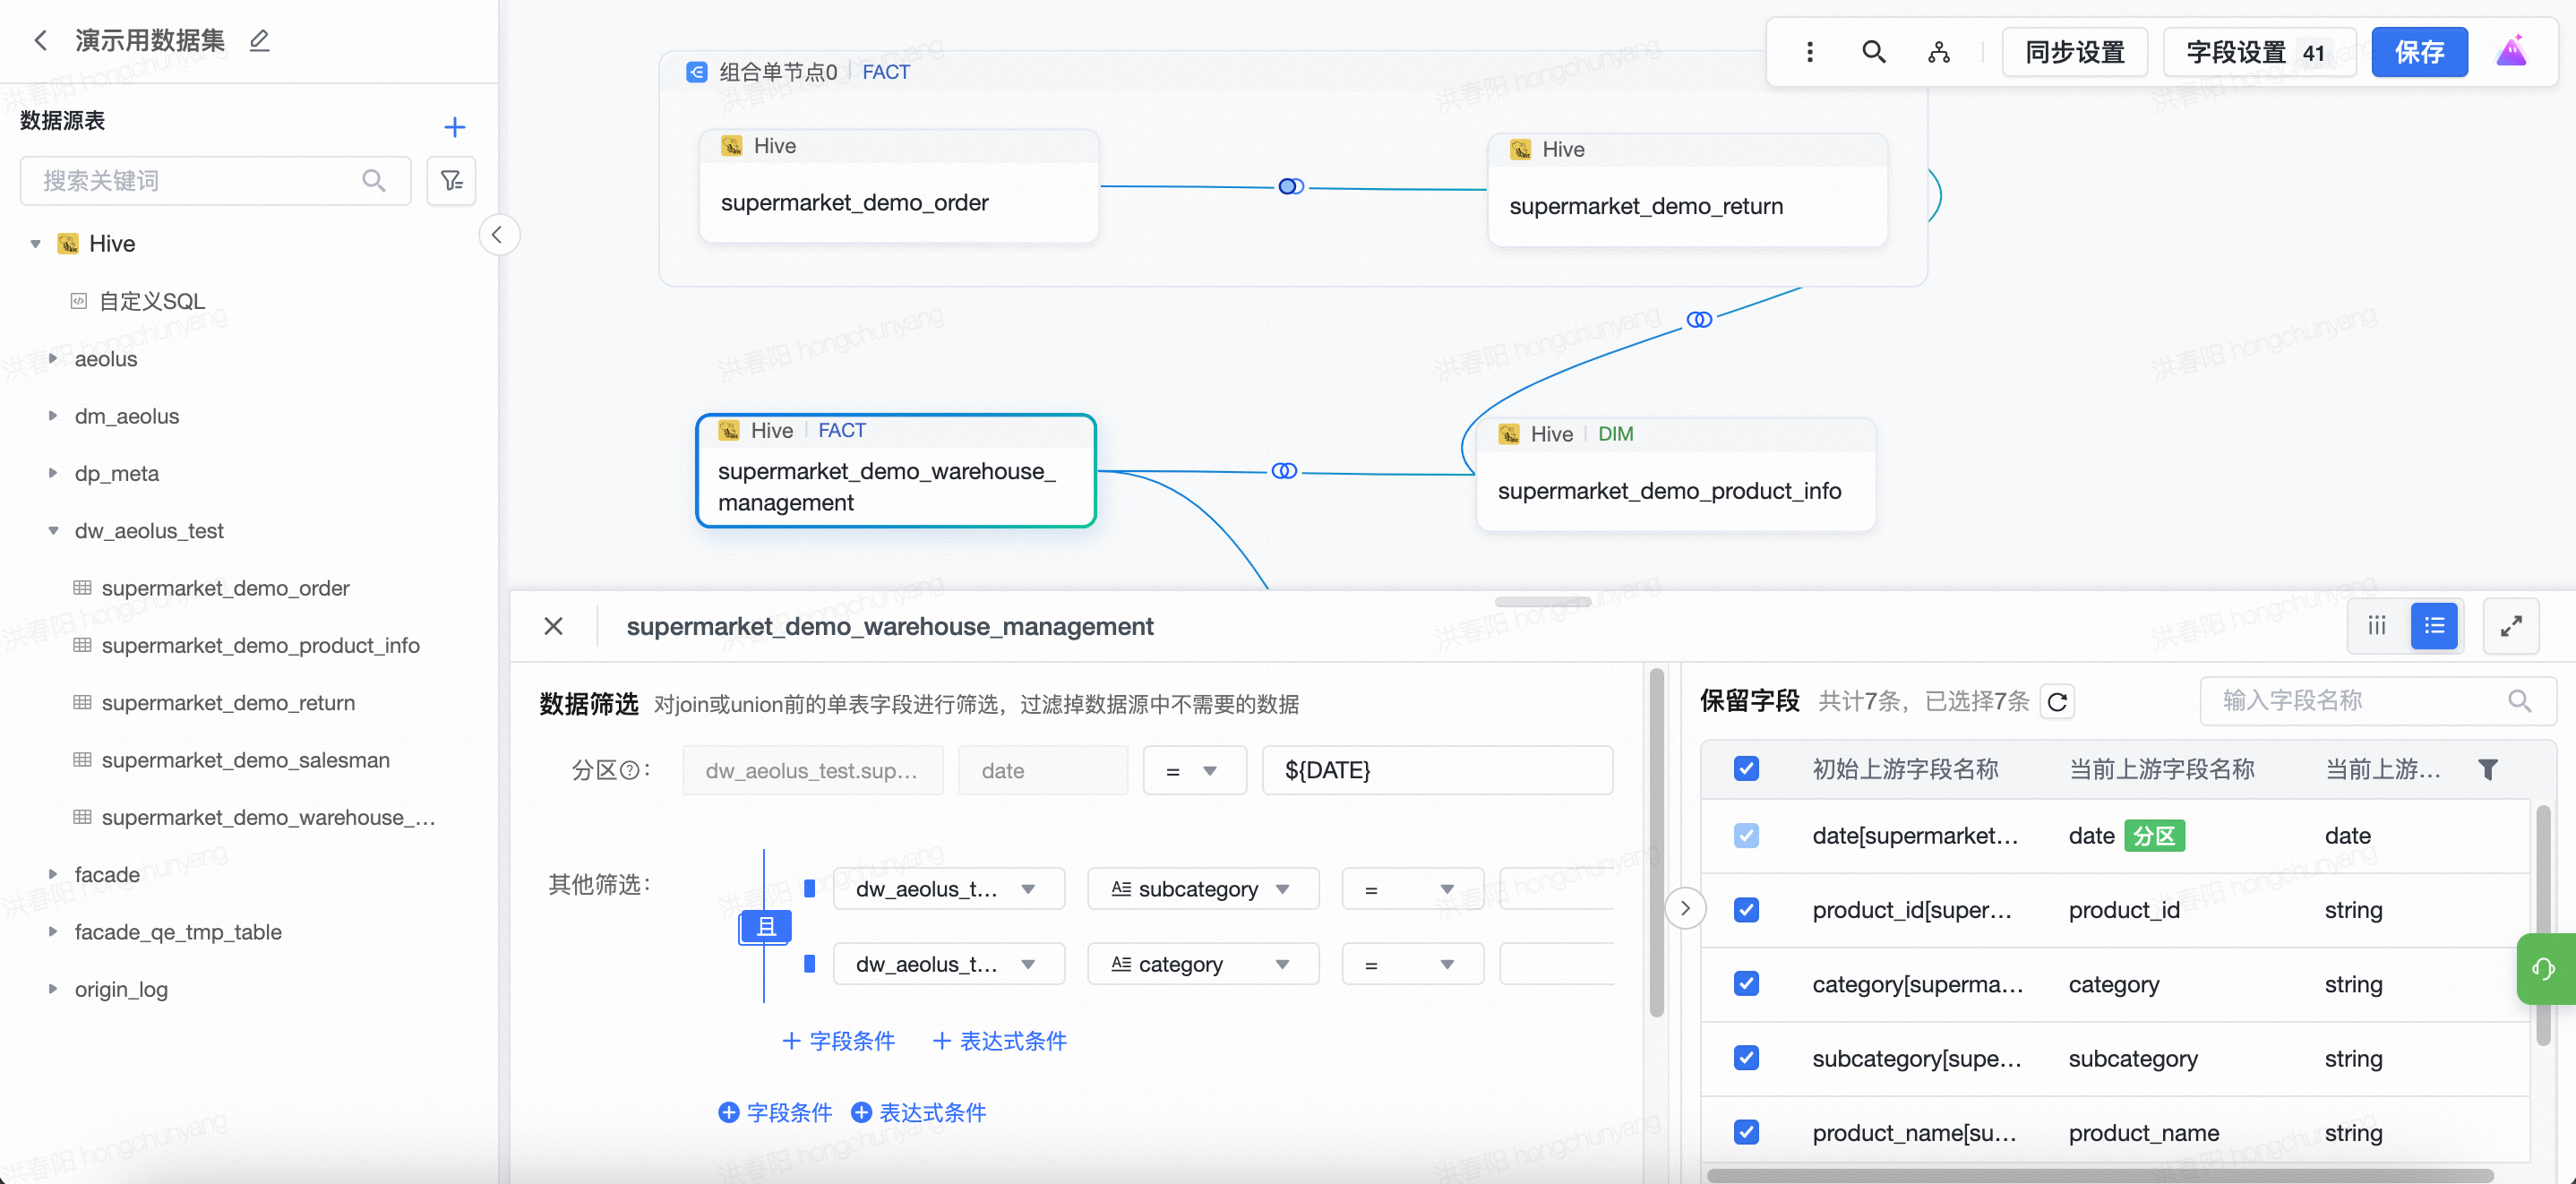Add a new data source table

[x=454, y=127]
